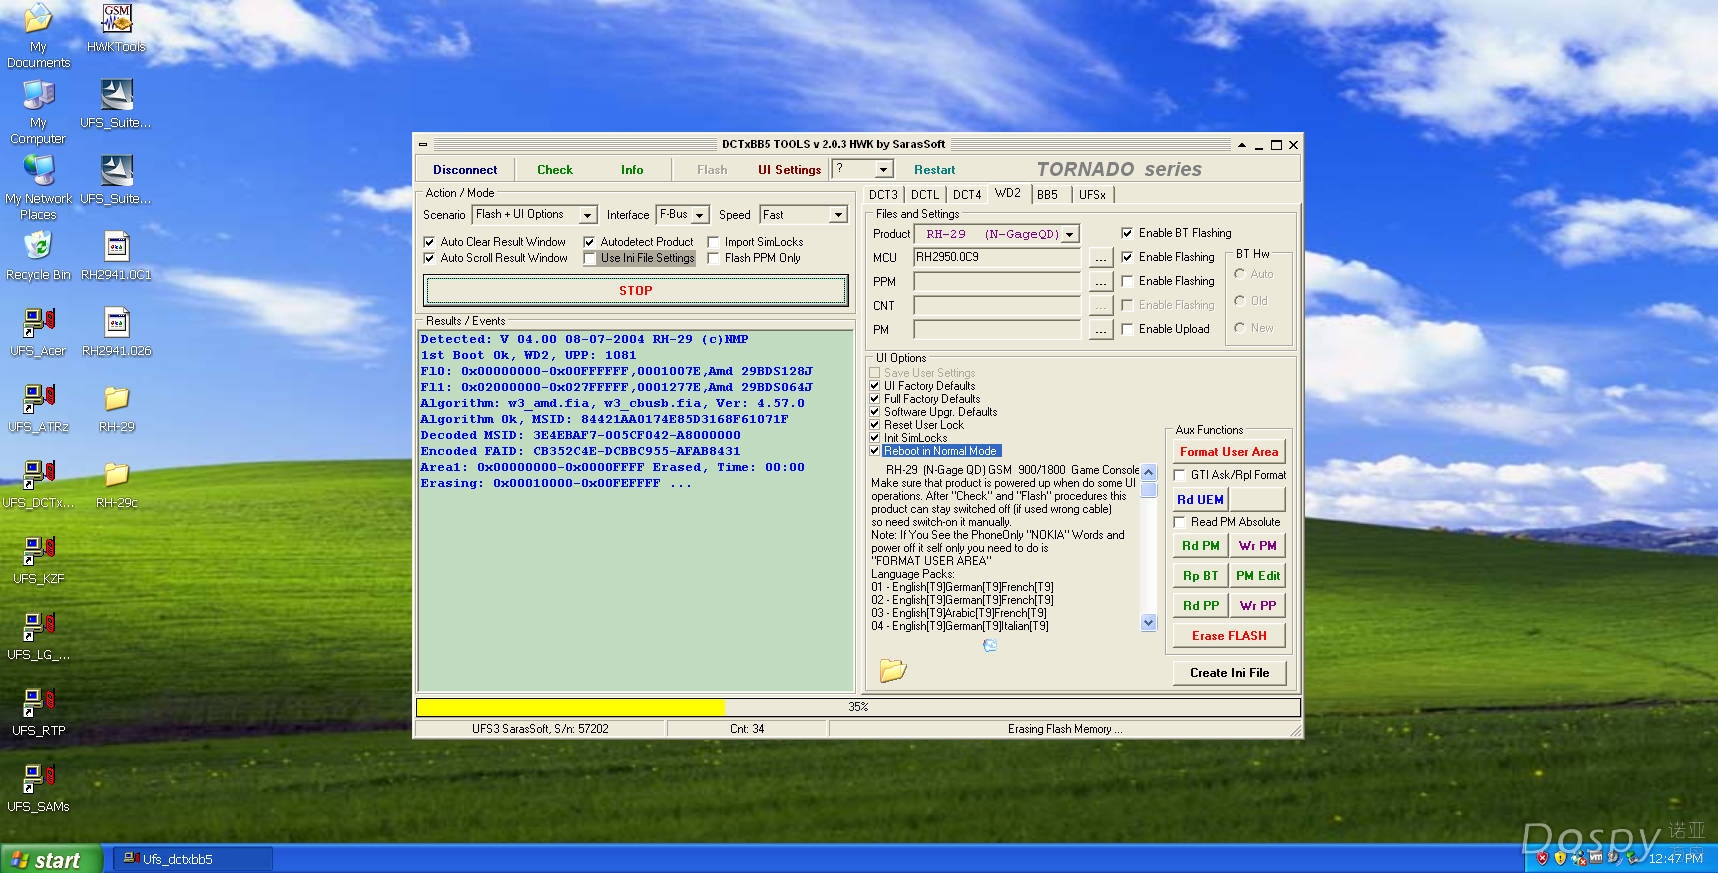Click Create Ini File button
Viewport: 1718px width, 873px height.
1229,673
